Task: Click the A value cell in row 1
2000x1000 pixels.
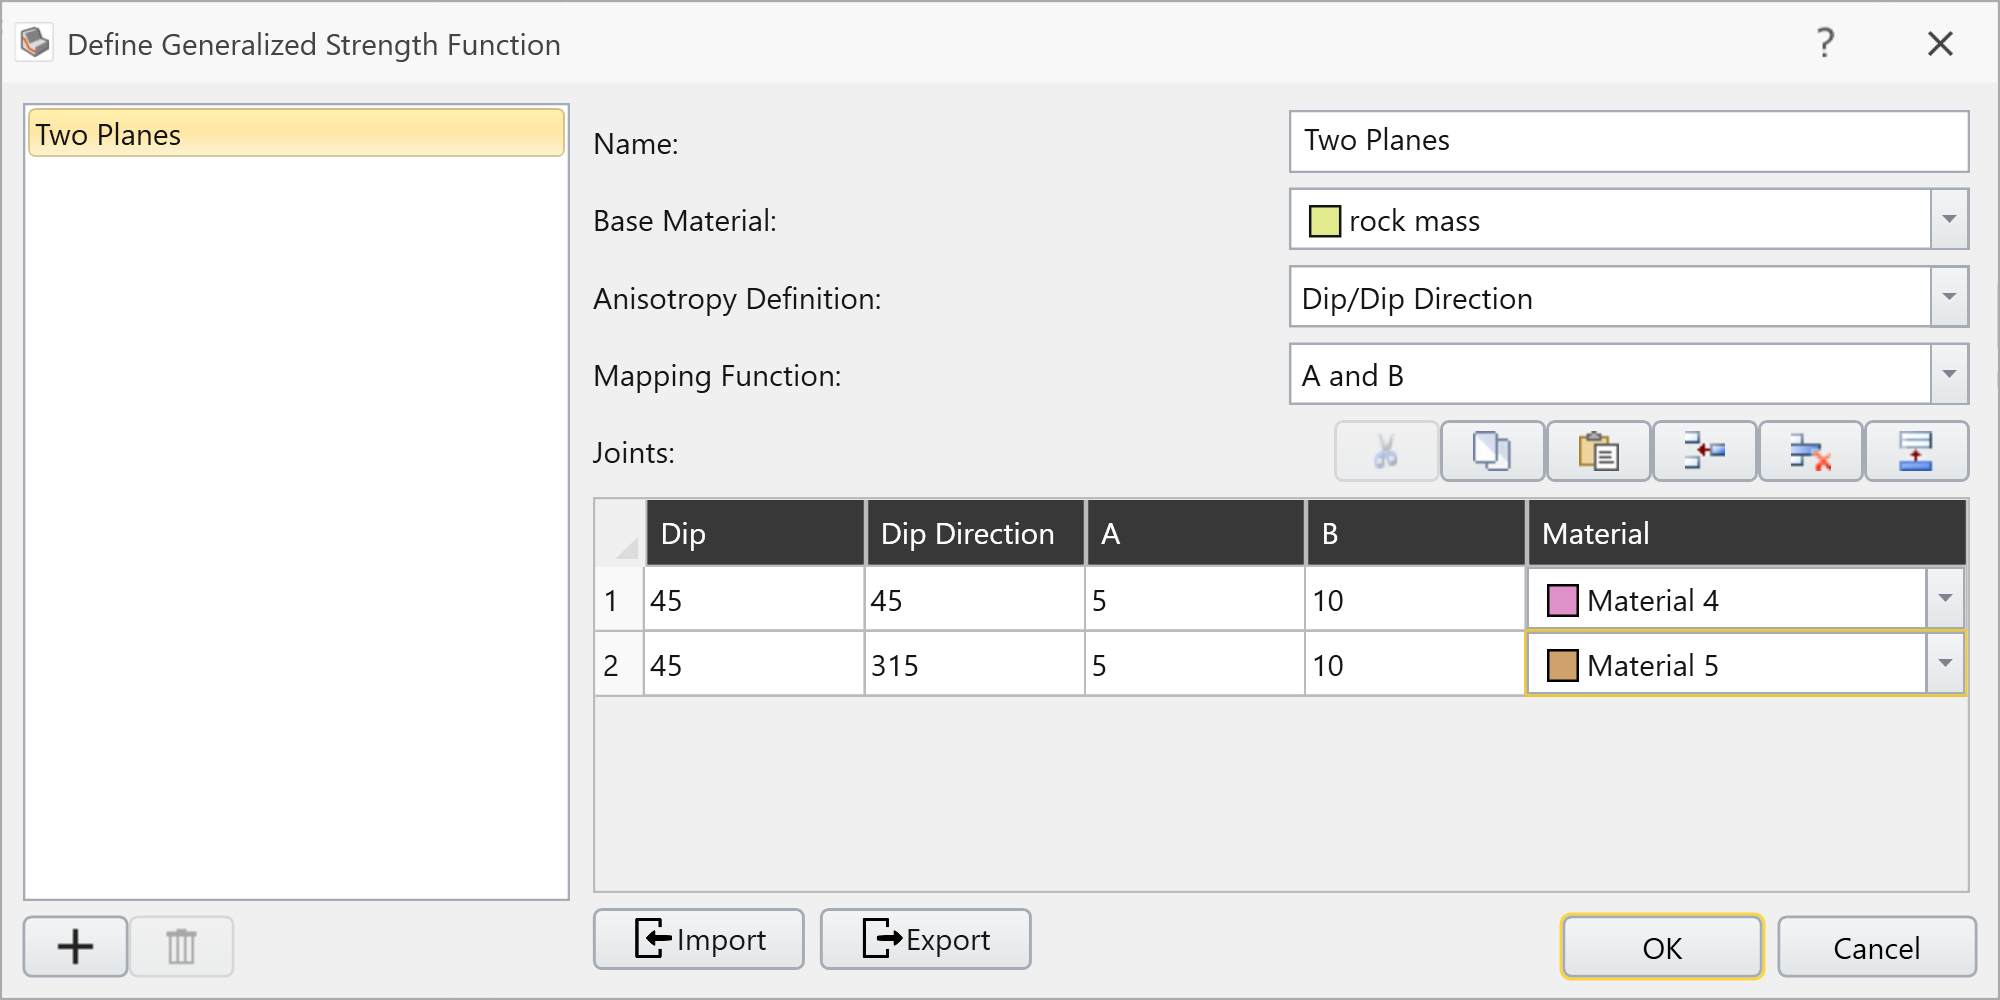Action: pyautogui.click(x=1195, y=600)
